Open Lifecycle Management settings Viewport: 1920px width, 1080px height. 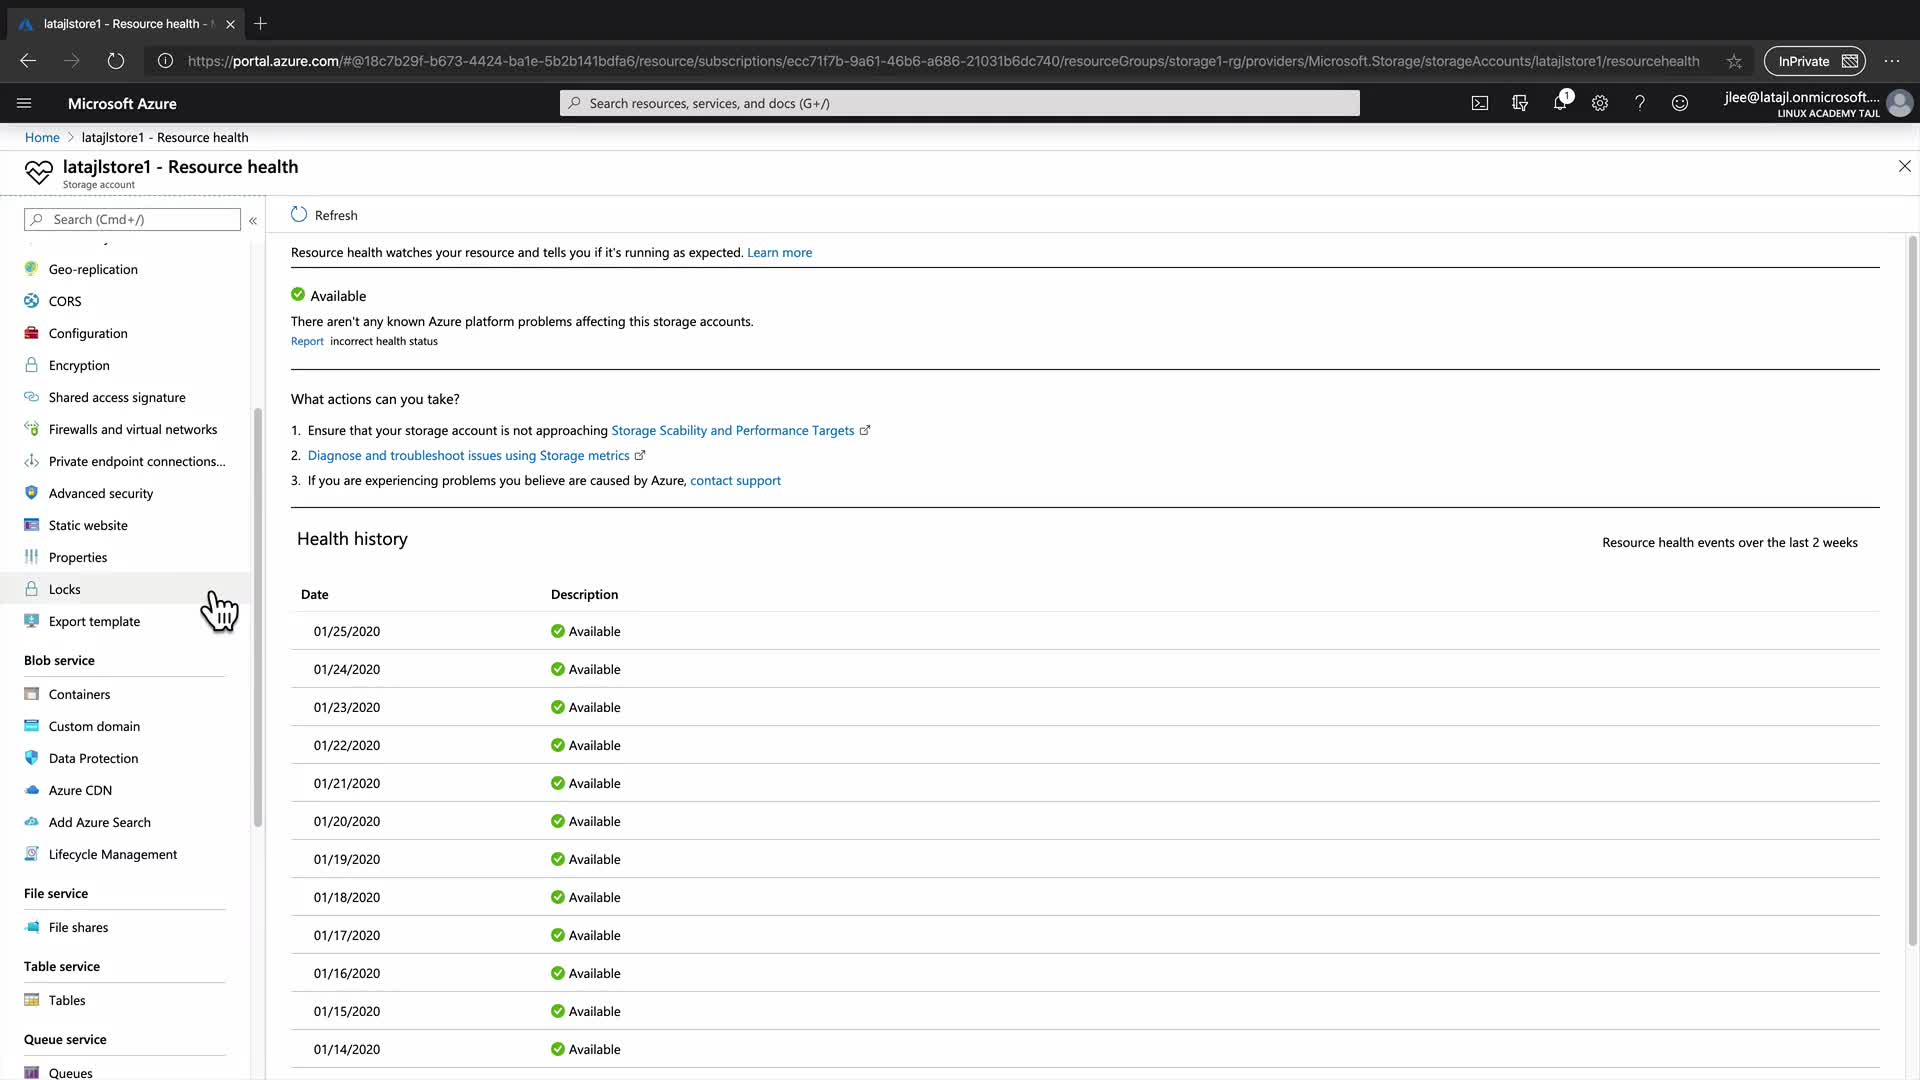112,854
